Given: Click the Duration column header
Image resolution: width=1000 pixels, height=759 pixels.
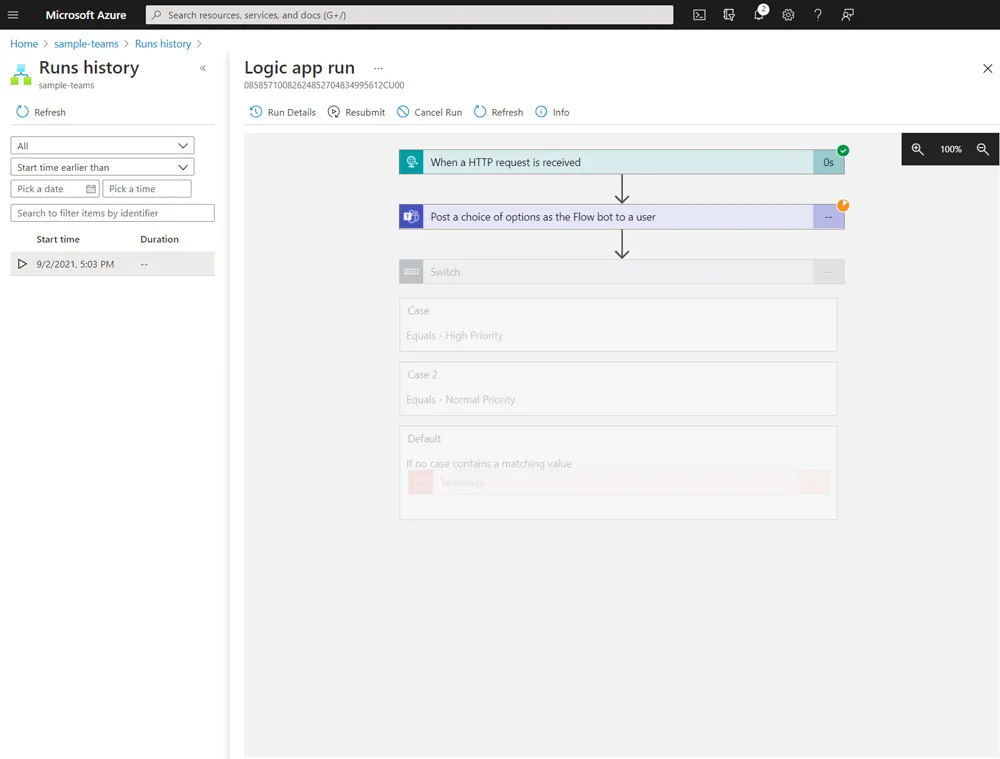Looking at the screenshot, I should 159,239.
